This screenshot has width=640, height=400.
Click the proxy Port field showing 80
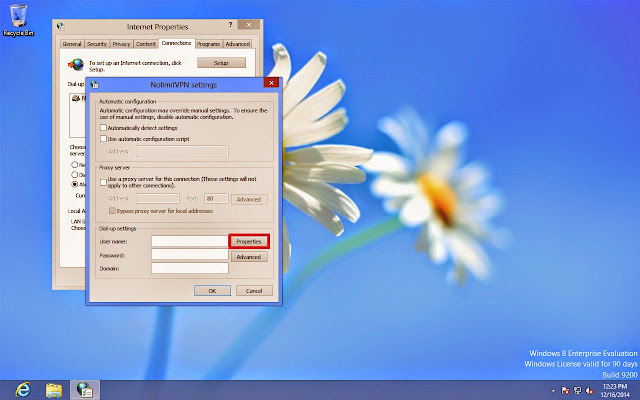[x=216, y=199]
